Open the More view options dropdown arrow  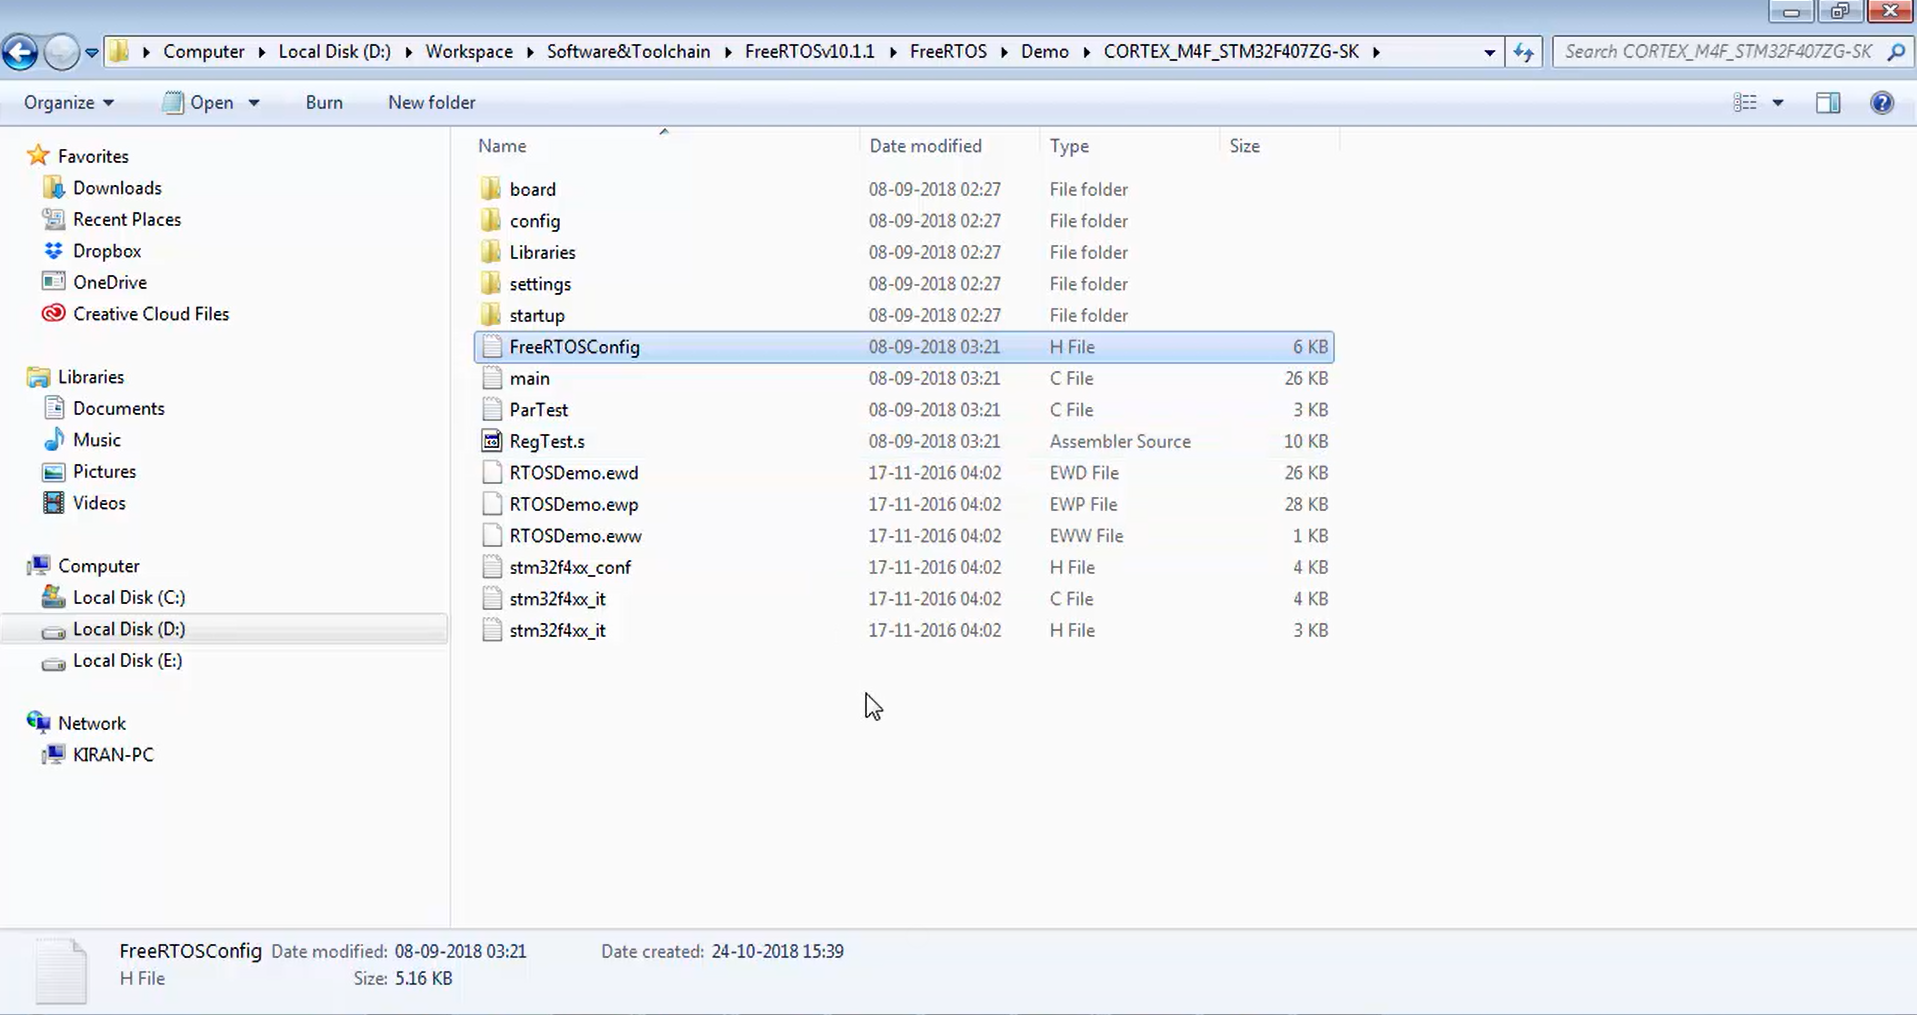click(1778, 103)
